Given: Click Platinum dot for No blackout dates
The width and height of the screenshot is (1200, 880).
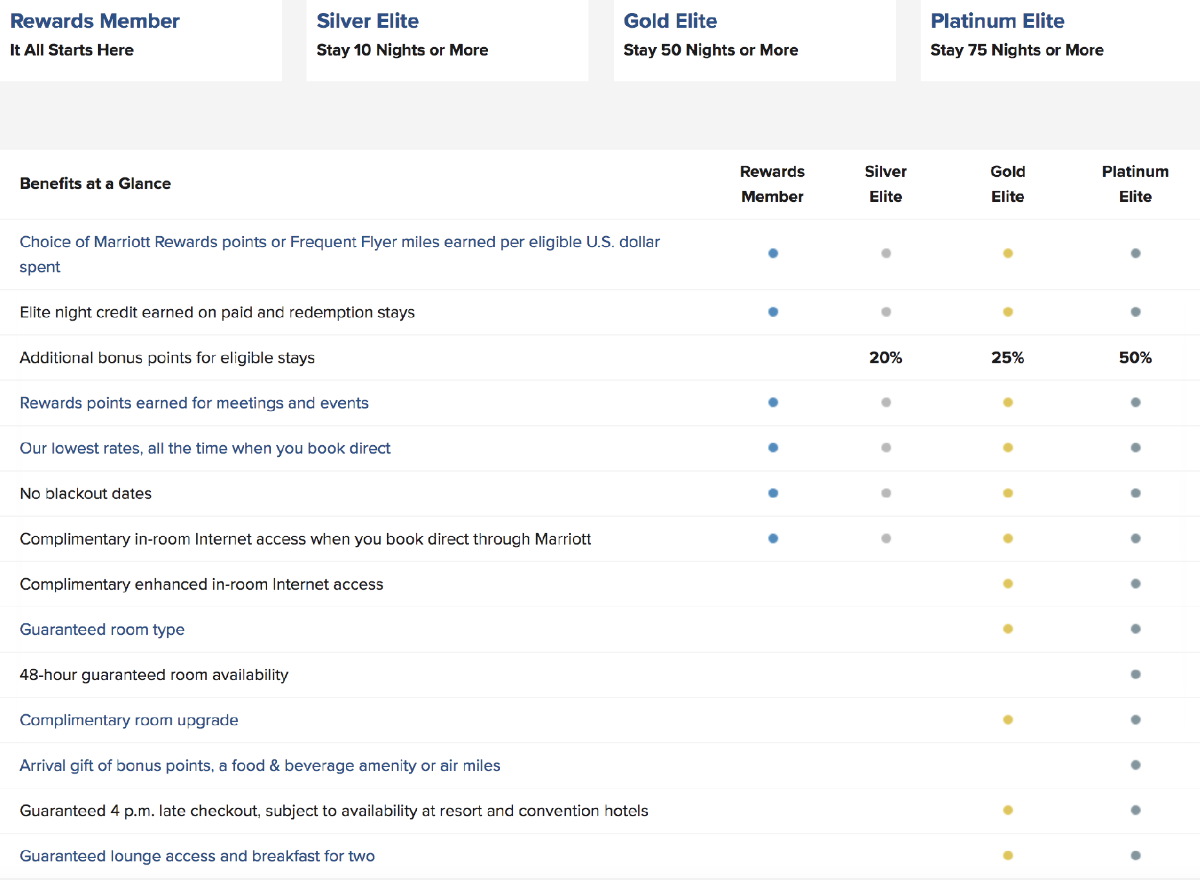Looking at the screenshot, I should (x=1136, y=493).
